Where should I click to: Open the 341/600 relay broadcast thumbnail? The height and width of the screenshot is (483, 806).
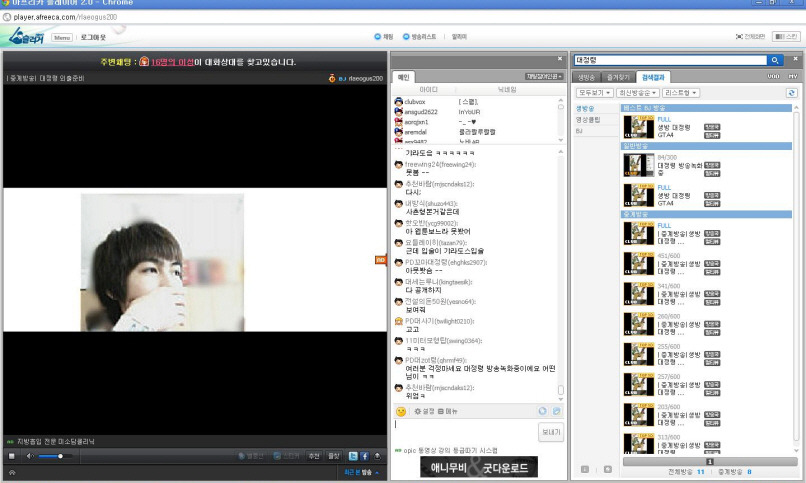click(638, 294)
